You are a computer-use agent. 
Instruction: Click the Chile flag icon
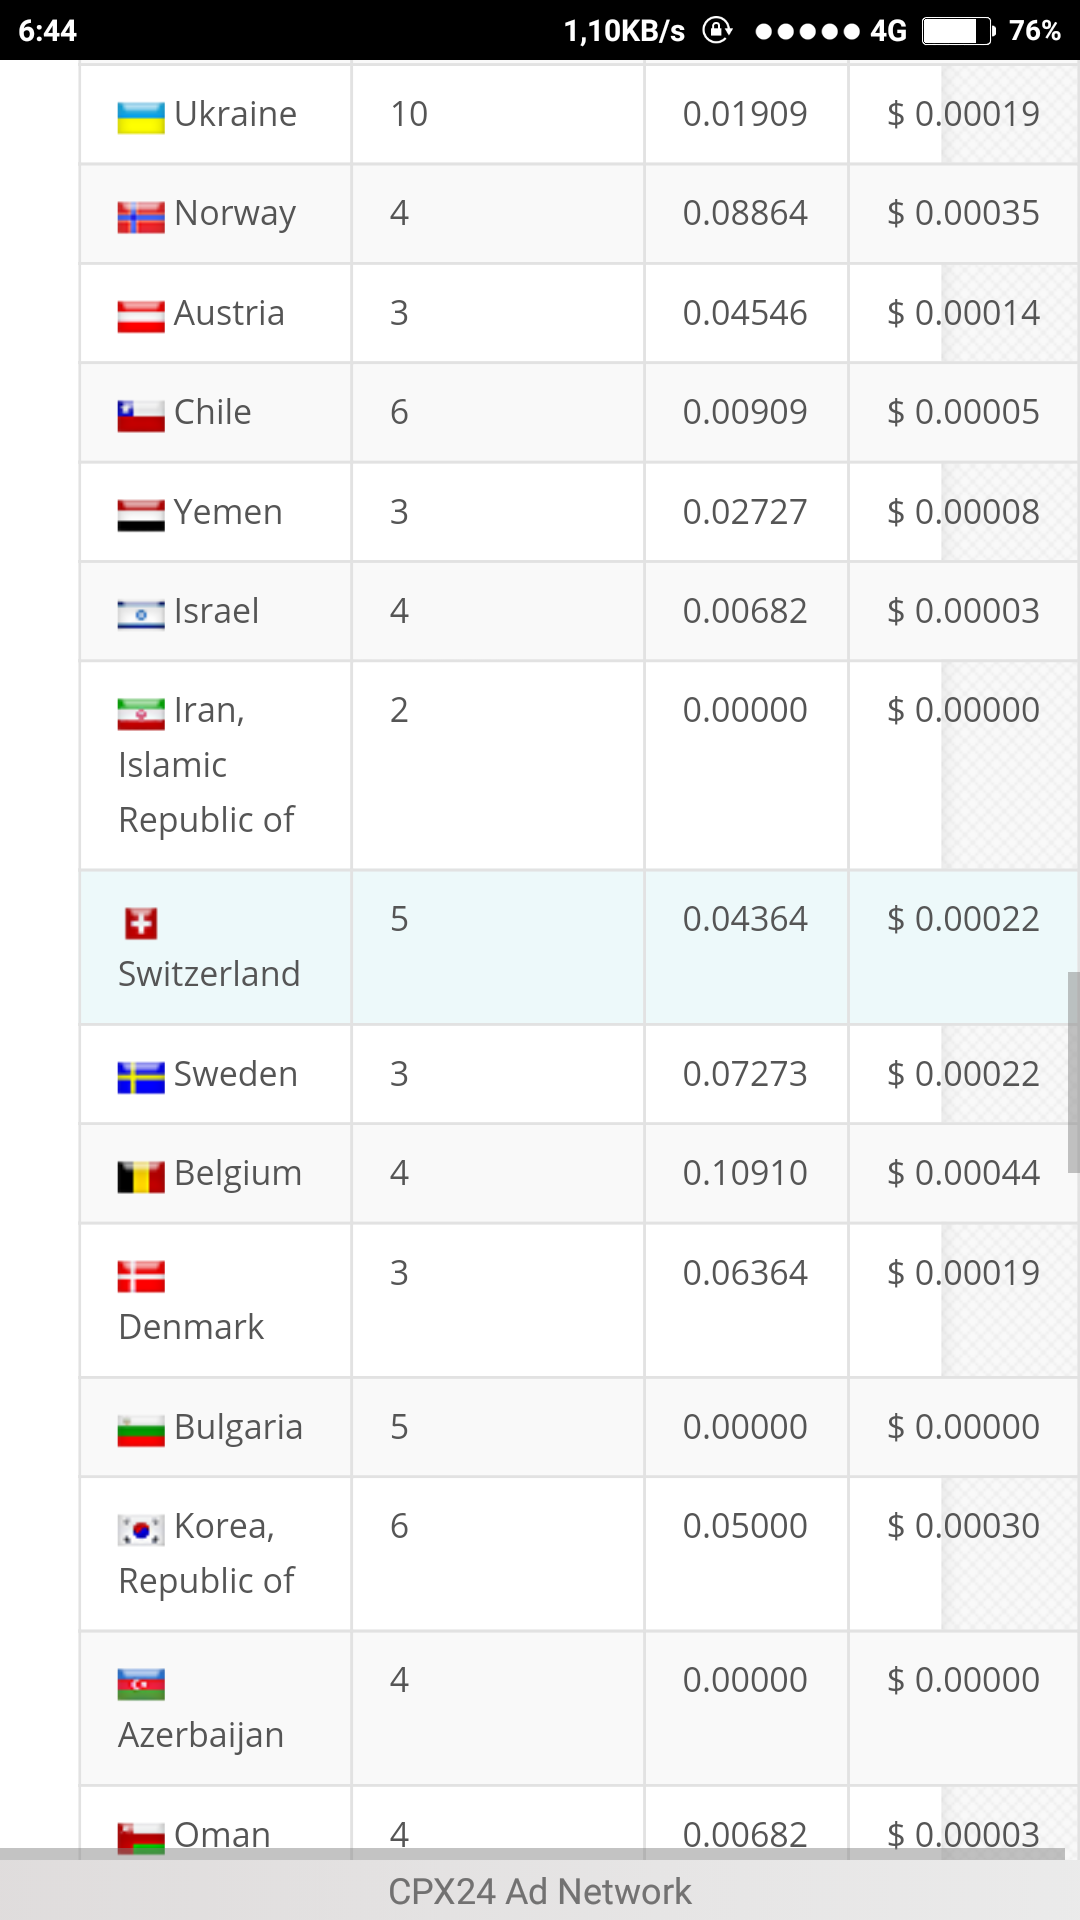tap(141, 416)
